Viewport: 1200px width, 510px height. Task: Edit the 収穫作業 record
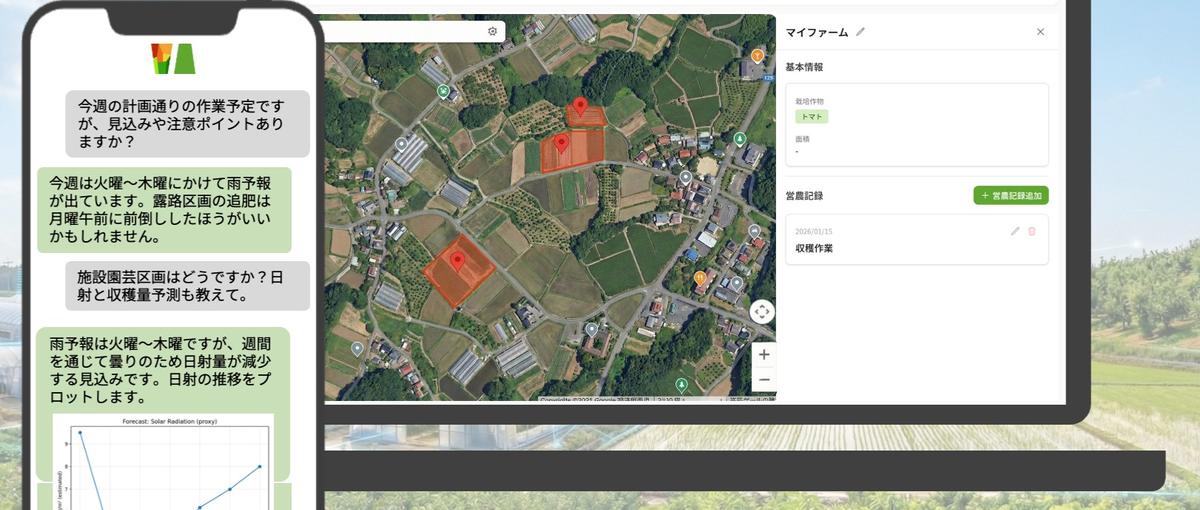(1015, 231)
